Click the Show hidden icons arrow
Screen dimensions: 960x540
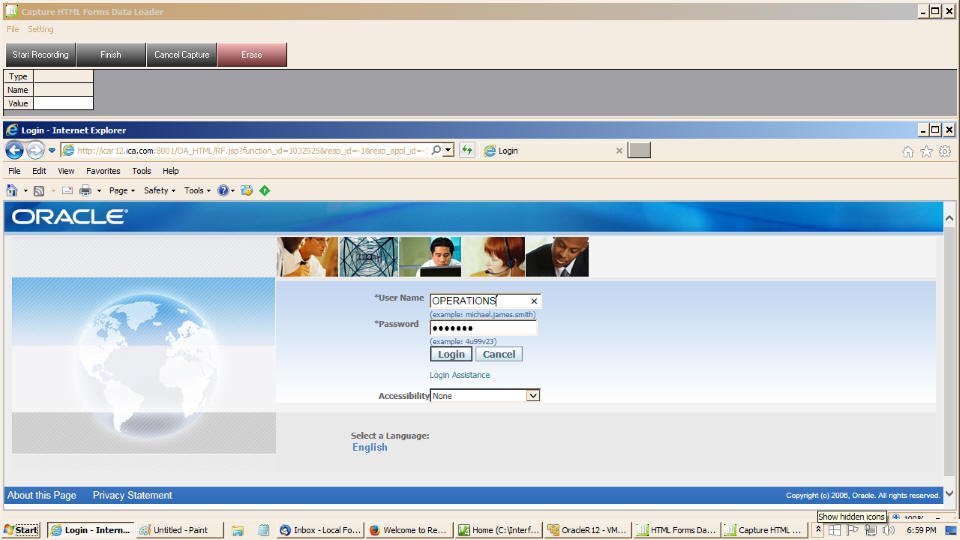[x=818, y=530]
